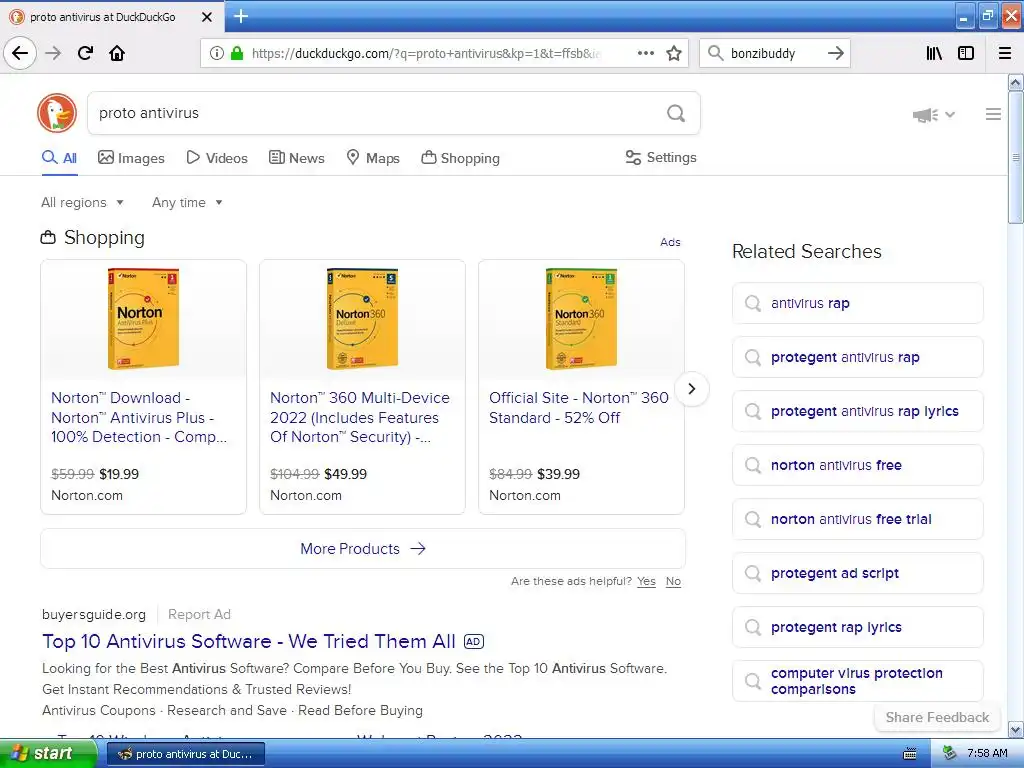The width and height of the screenshot is (1024, 768).
Task: Switch to Maps results tab
Action: 373,158
